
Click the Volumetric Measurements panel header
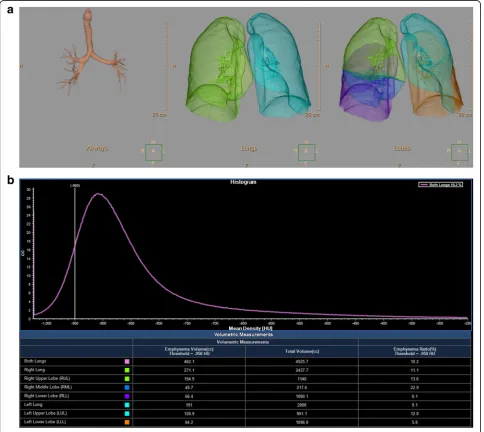point(243,335)
